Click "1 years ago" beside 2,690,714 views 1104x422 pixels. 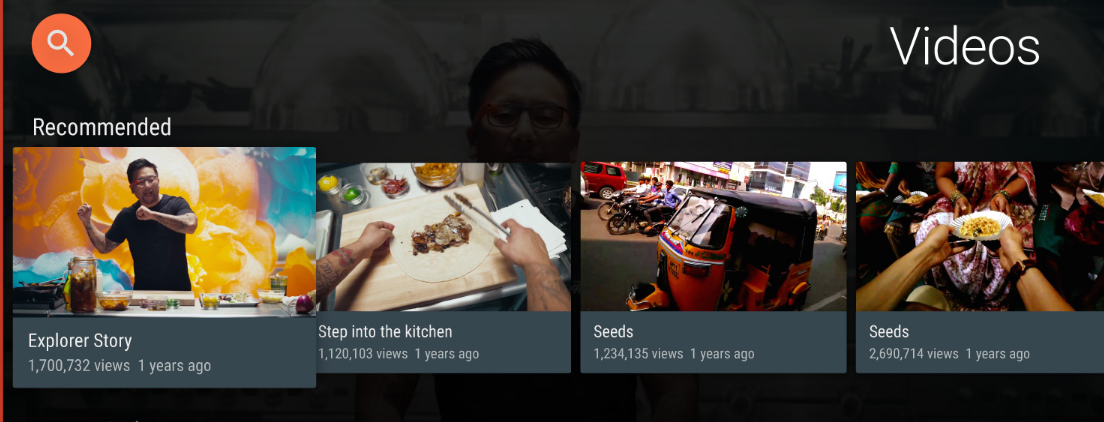click(x=997, y=354)
